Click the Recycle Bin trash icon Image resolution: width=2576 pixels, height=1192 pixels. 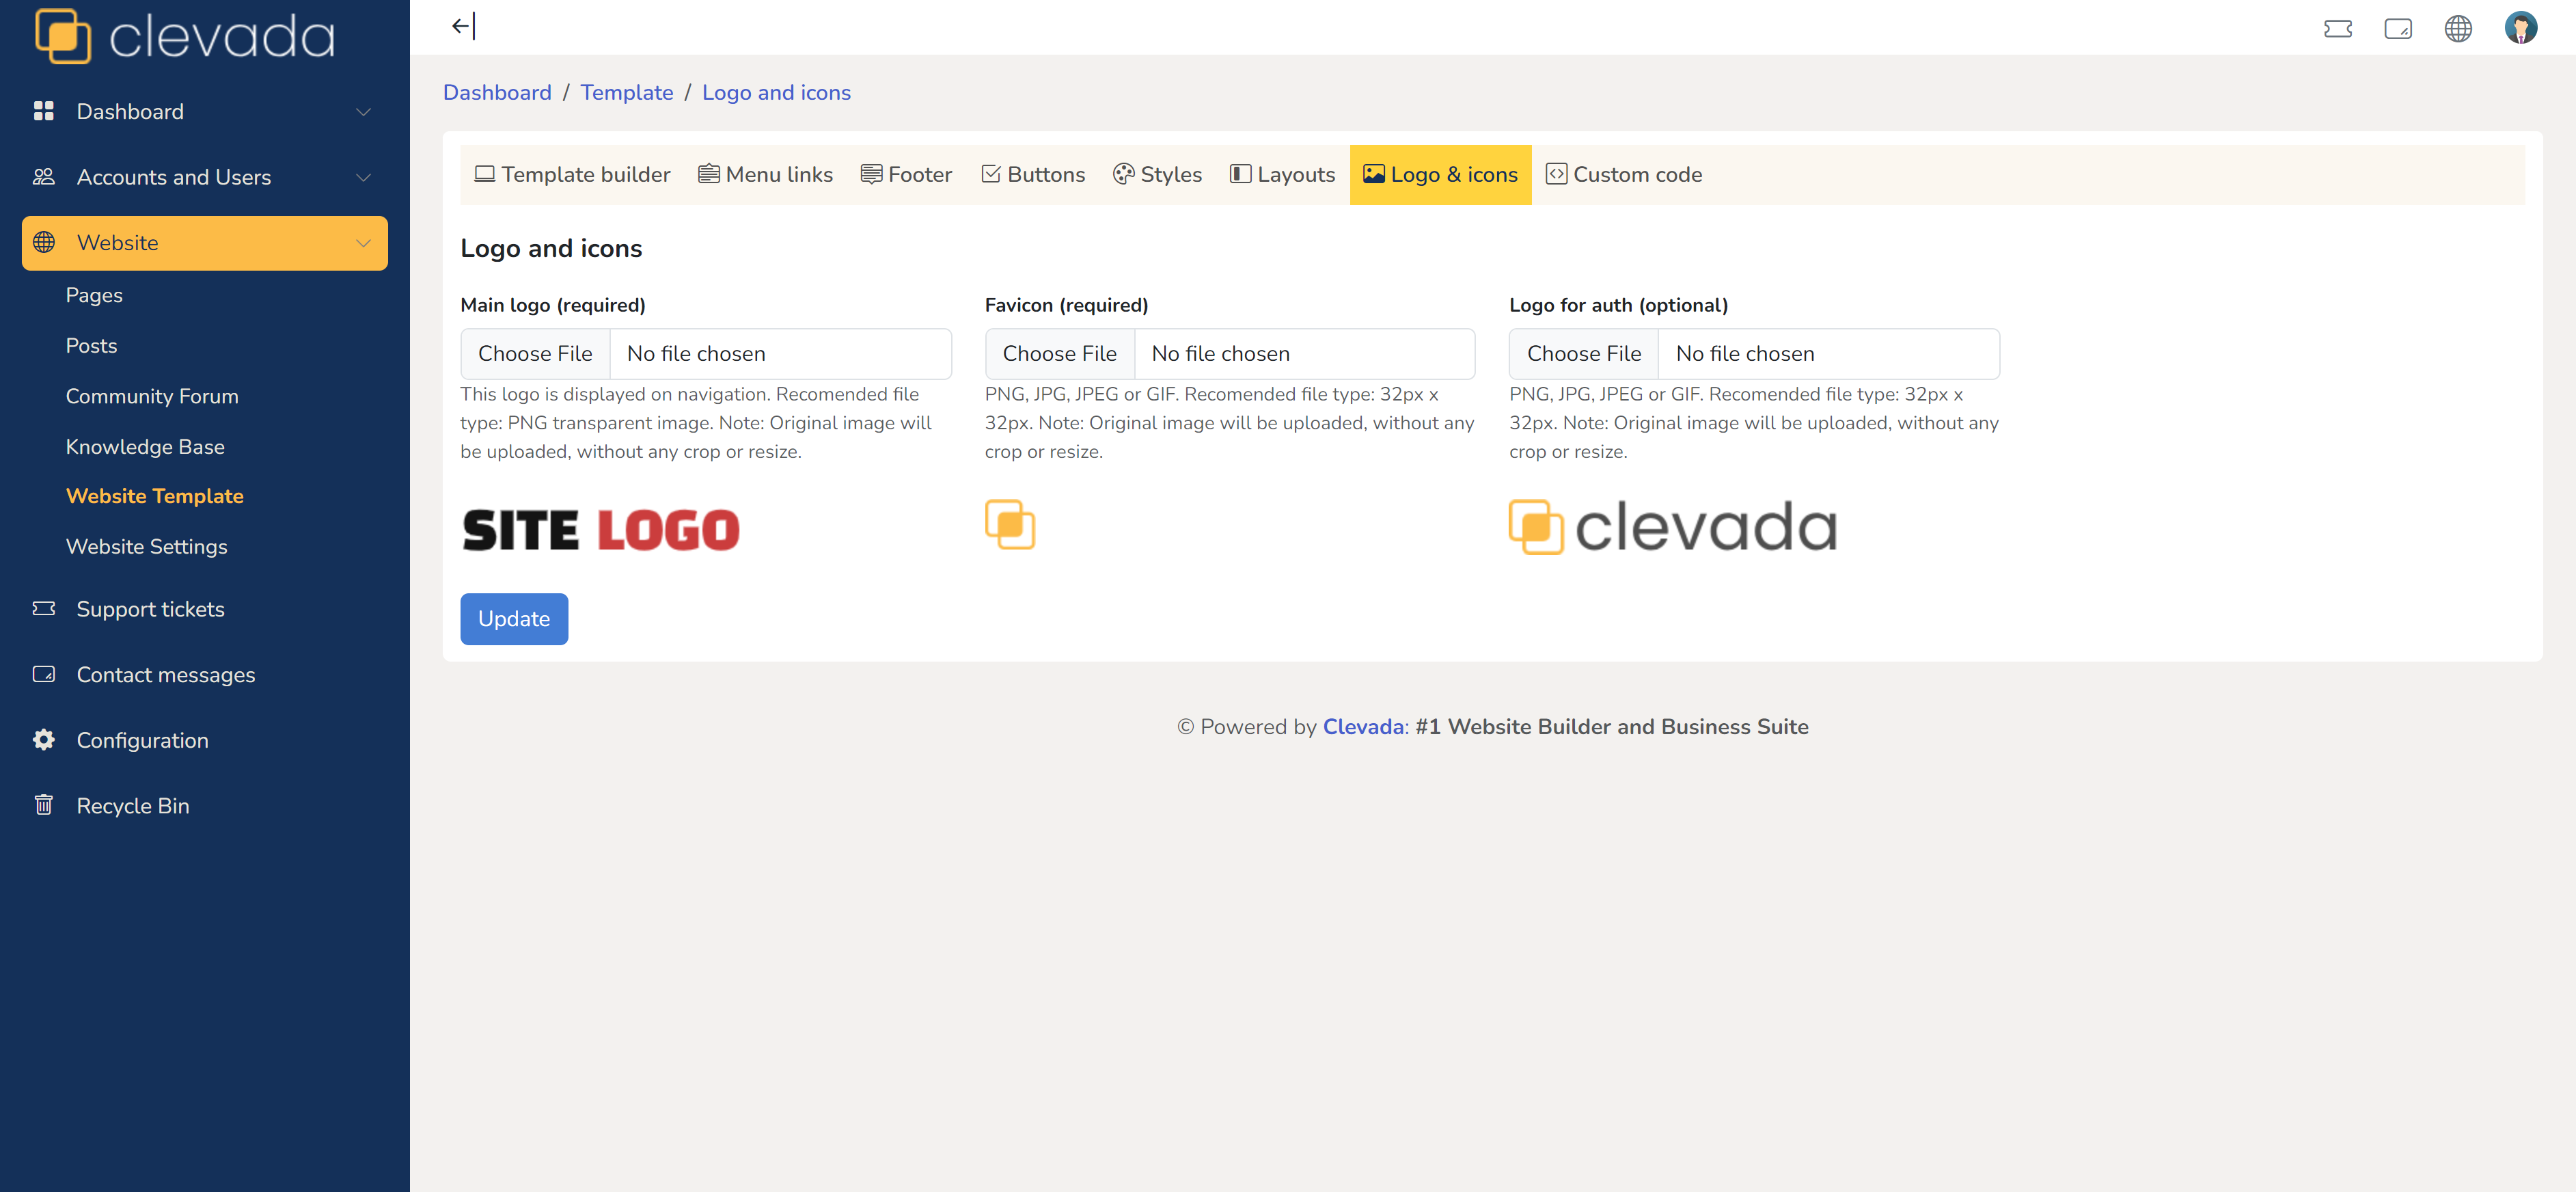(x=43, y=805)
